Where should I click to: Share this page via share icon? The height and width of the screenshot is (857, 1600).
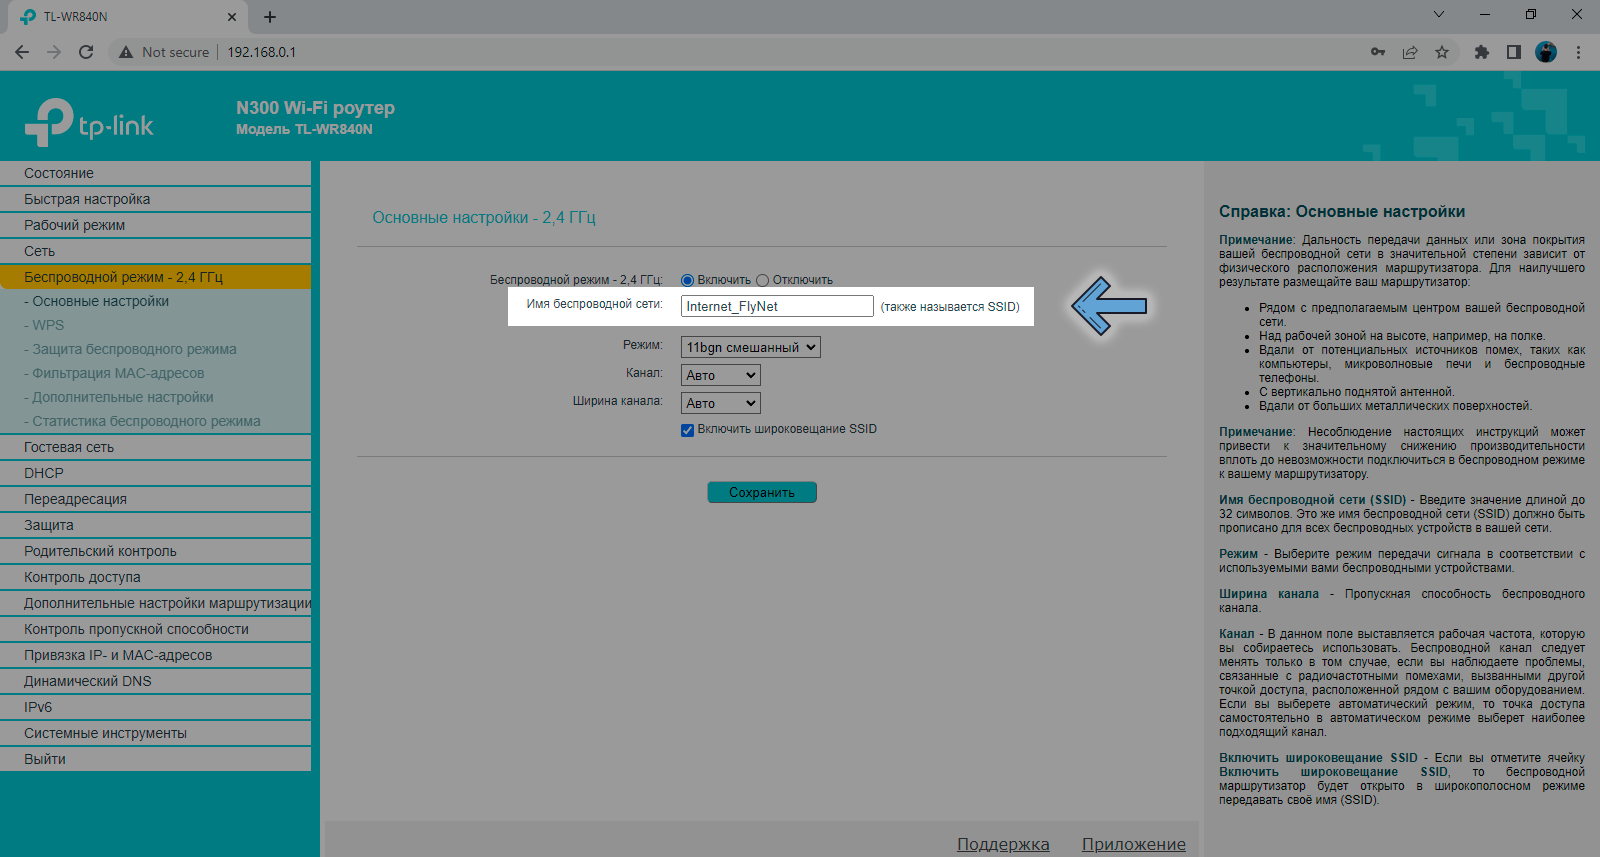[1410, 52]
